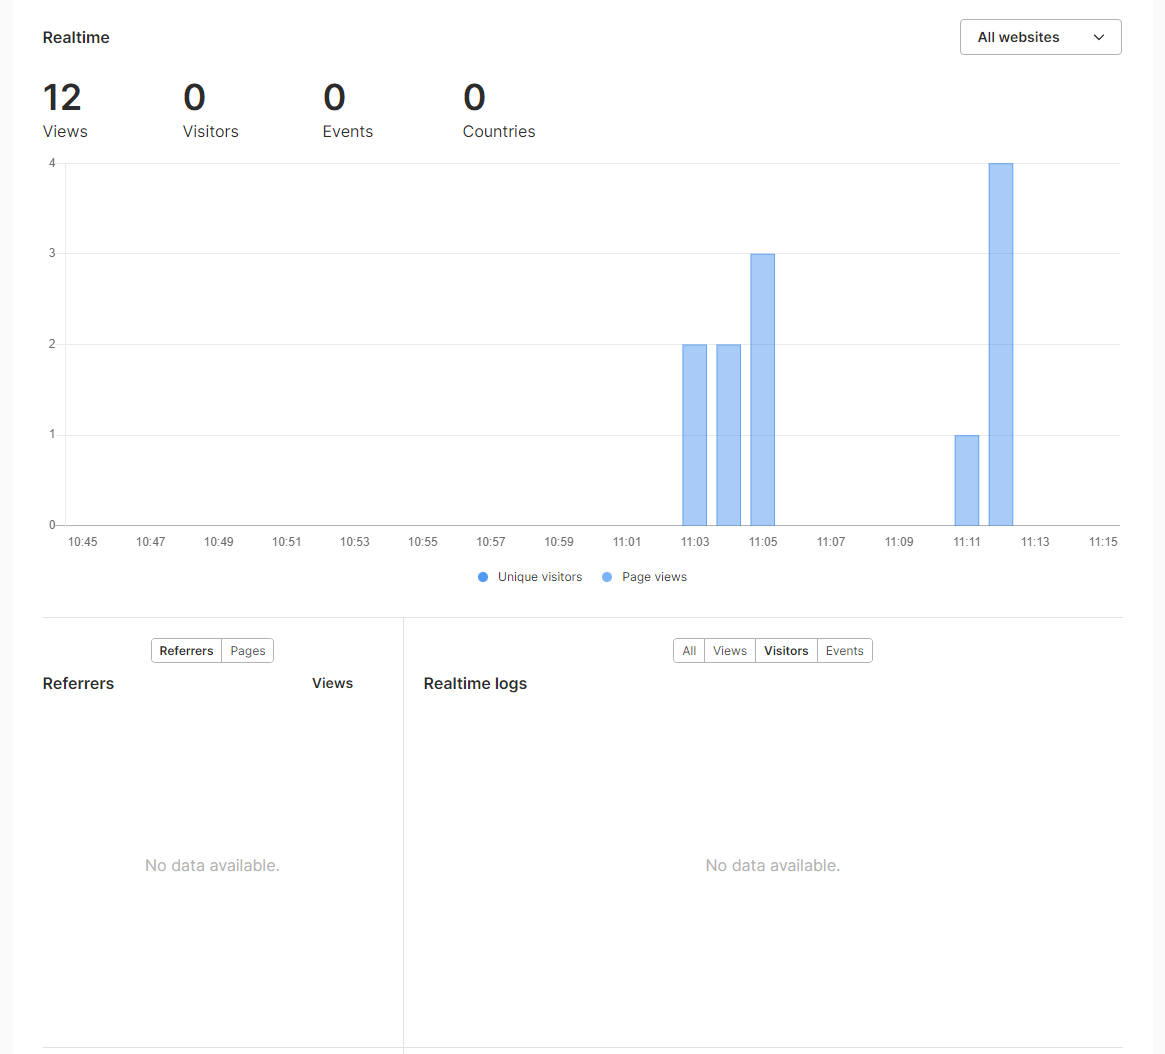Click the Realtime page heading
The width and height of the screenshot is (1165, 1054).
click(76, 37)
